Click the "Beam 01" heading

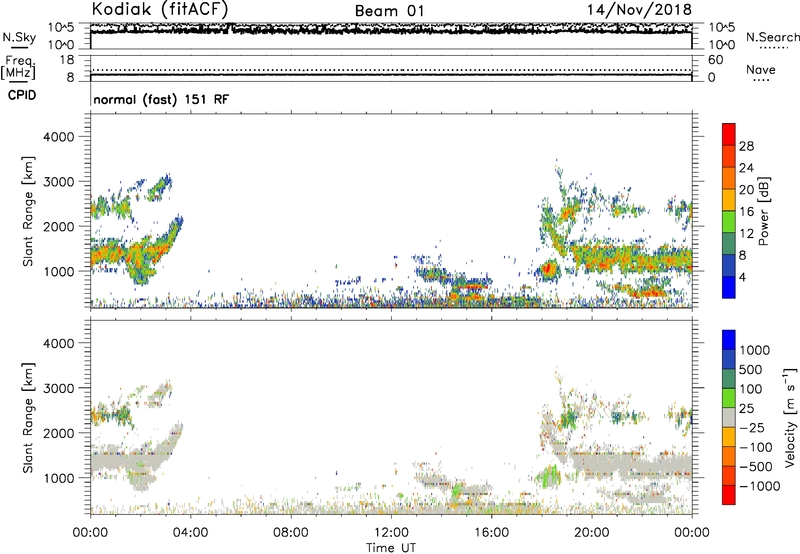[x=389, y=11]
